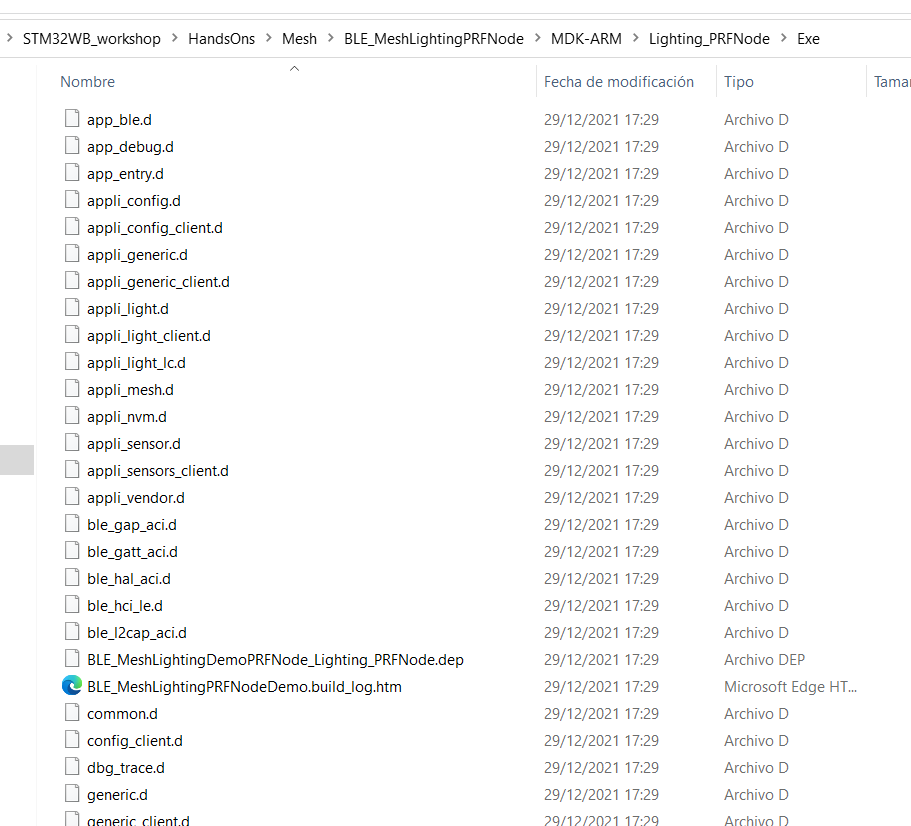Sort by the Tamaño column header
The height and width of the screenshot is (826, 911).
(x=892, y=82)
